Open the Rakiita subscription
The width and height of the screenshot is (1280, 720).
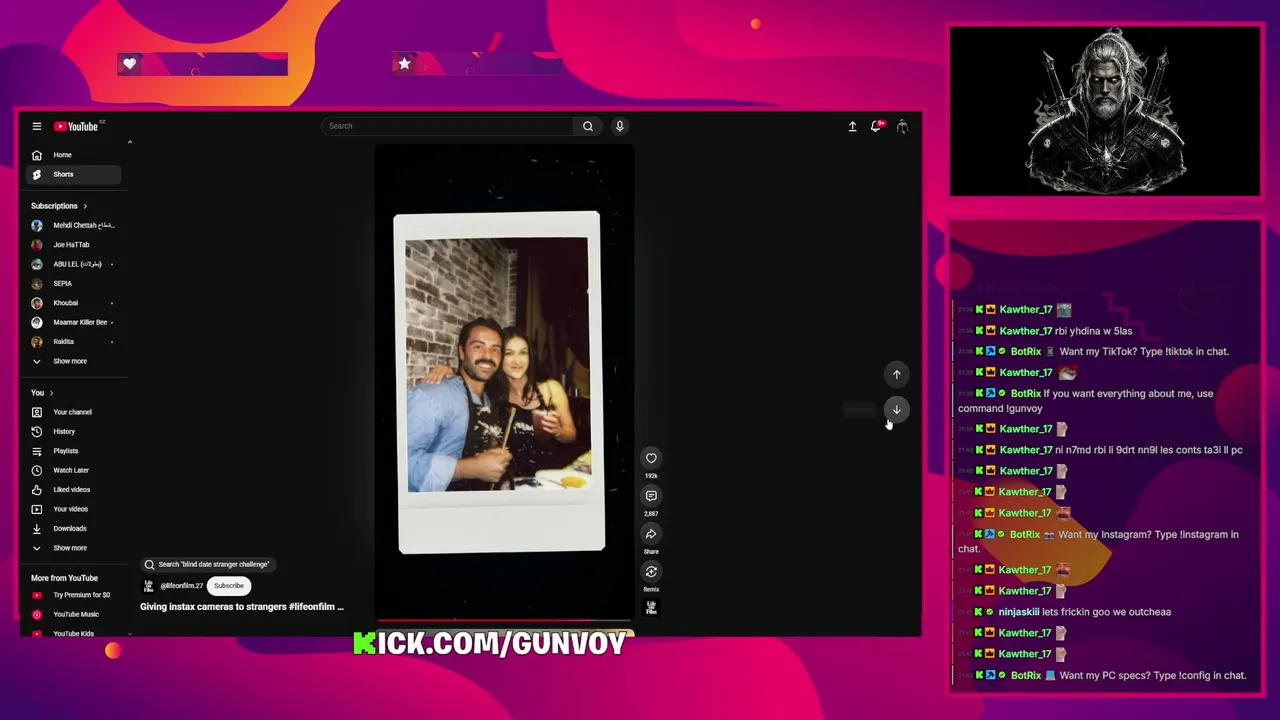coord(73,342)
